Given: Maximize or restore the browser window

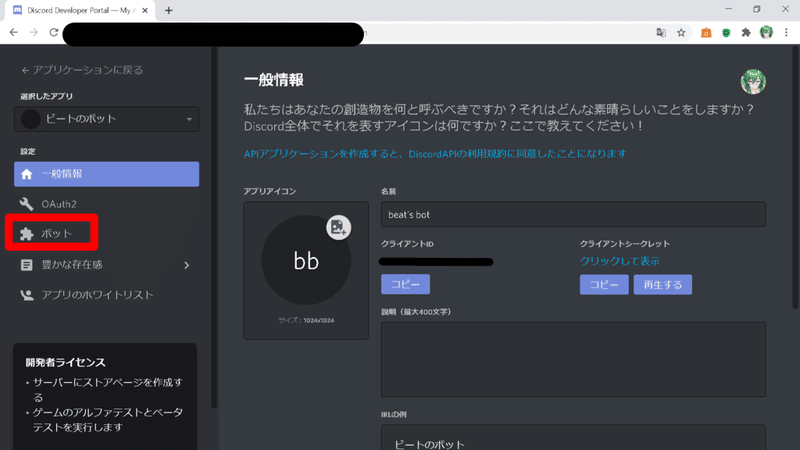Looking at the screenshot, I should click(x=757, y=9).
